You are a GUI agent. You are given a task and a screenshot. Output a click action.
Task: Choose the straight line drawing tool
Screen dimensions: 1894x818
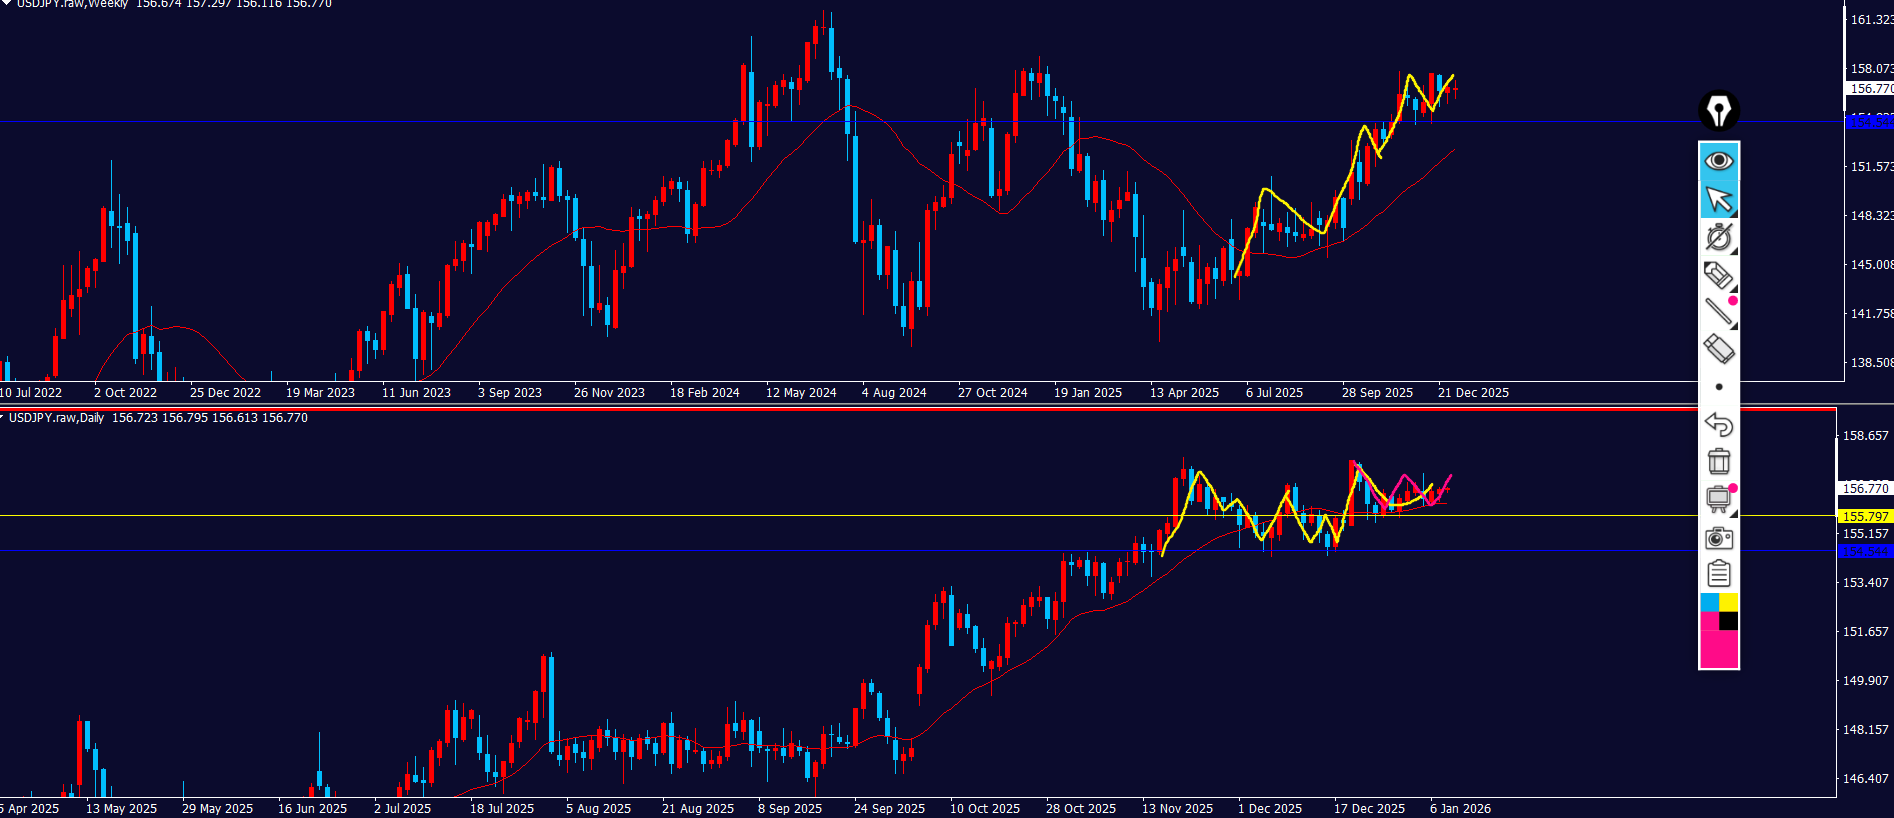point(1718,312)
